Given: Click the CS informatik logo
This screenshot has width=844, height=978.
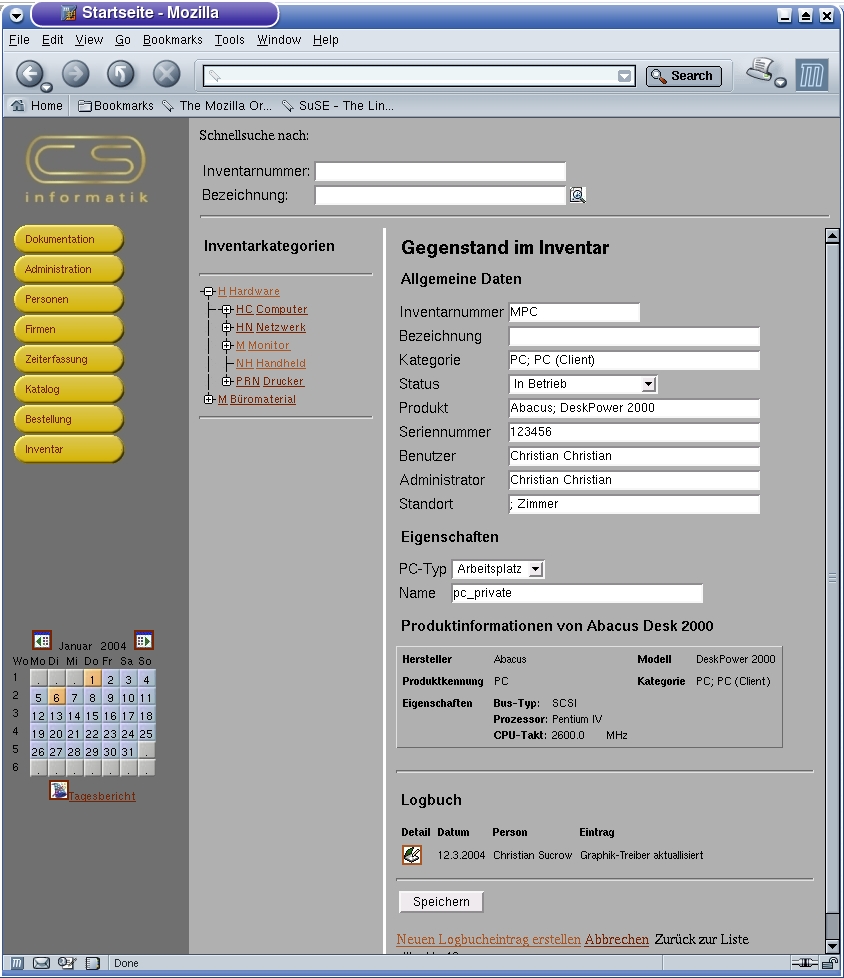Looking at the screenshot, I should point(86,169).
